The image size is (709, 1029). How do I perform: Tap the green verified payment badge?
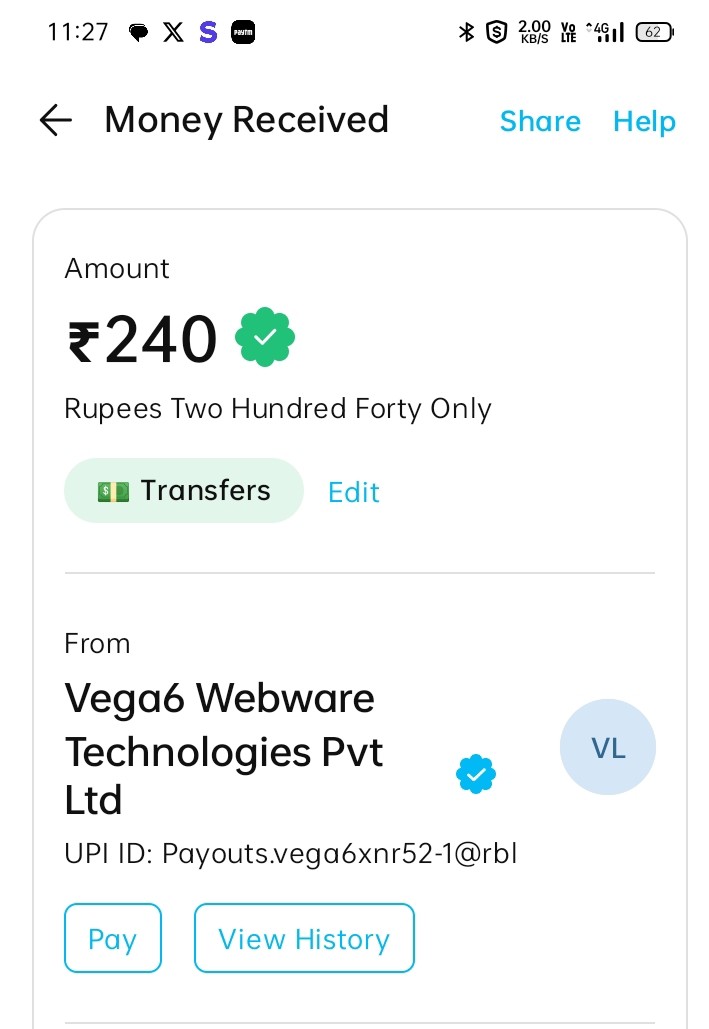[265, 337]
